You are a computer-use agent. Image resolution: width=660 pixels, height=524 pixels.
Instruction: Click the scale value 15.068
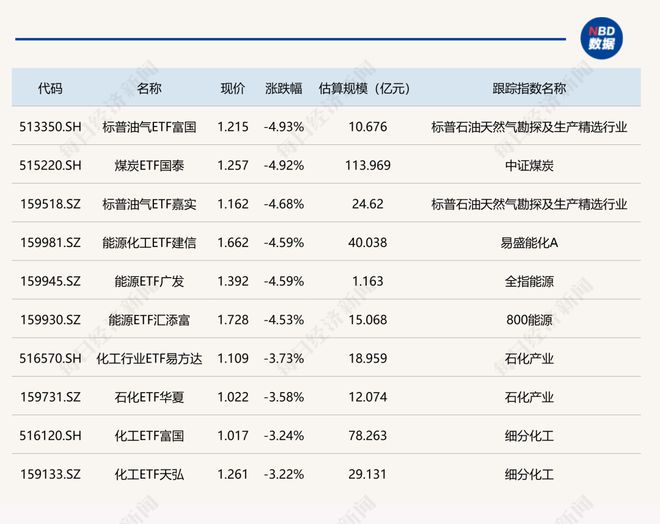(x=367, y=320)
